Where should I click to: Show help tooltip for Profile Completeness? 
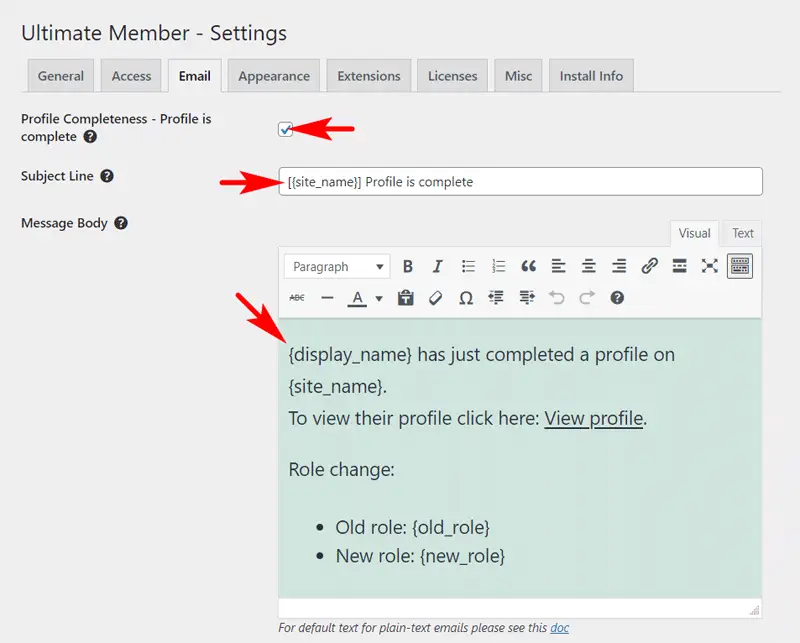(x=90, y=137)
